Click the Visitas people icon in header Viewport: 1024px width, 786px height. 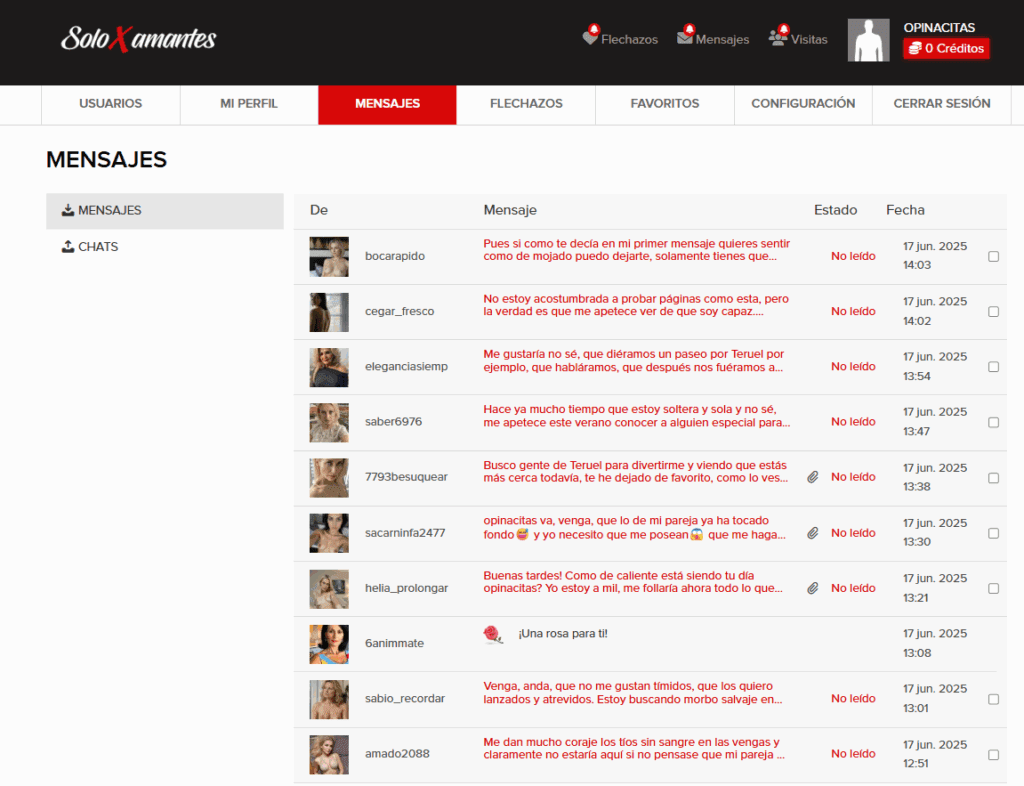(x=778, y=38)
